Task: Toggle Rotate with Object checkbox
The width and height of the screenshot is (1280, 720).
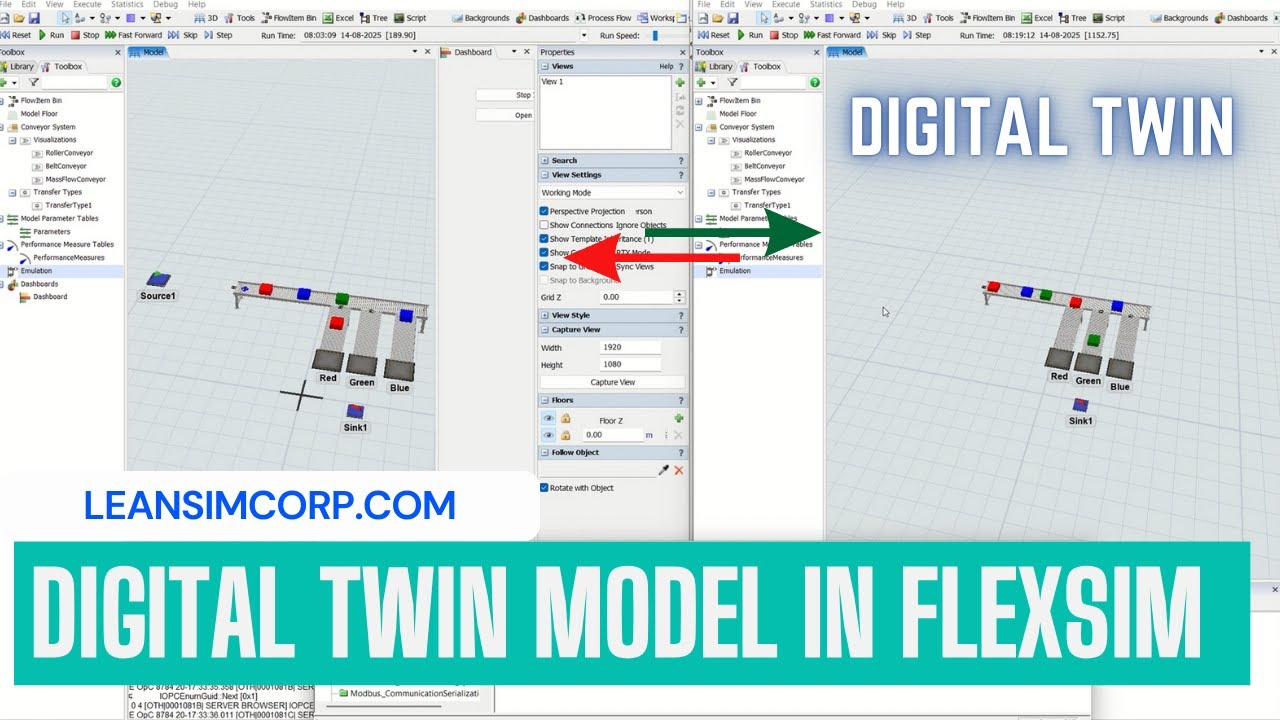Action: [x=544, y=488]
